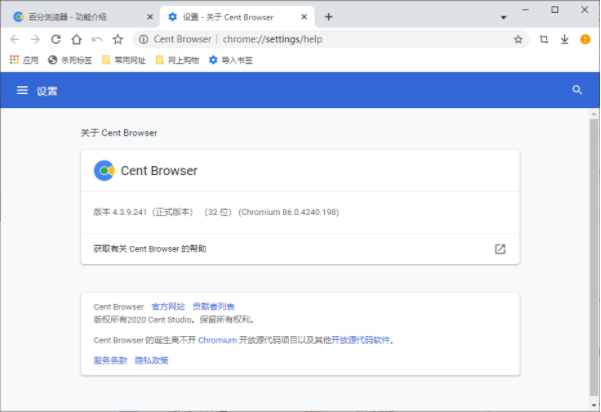Switch to the 百分浏览器 - 功能介绍 tab
This screenshot has height=412, width=601.
(80, 17)
